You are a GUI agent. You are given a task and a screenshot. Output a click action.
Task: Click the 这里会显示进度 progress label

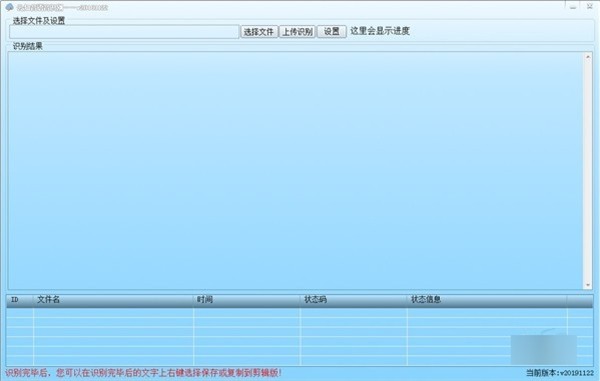[380, 31]
